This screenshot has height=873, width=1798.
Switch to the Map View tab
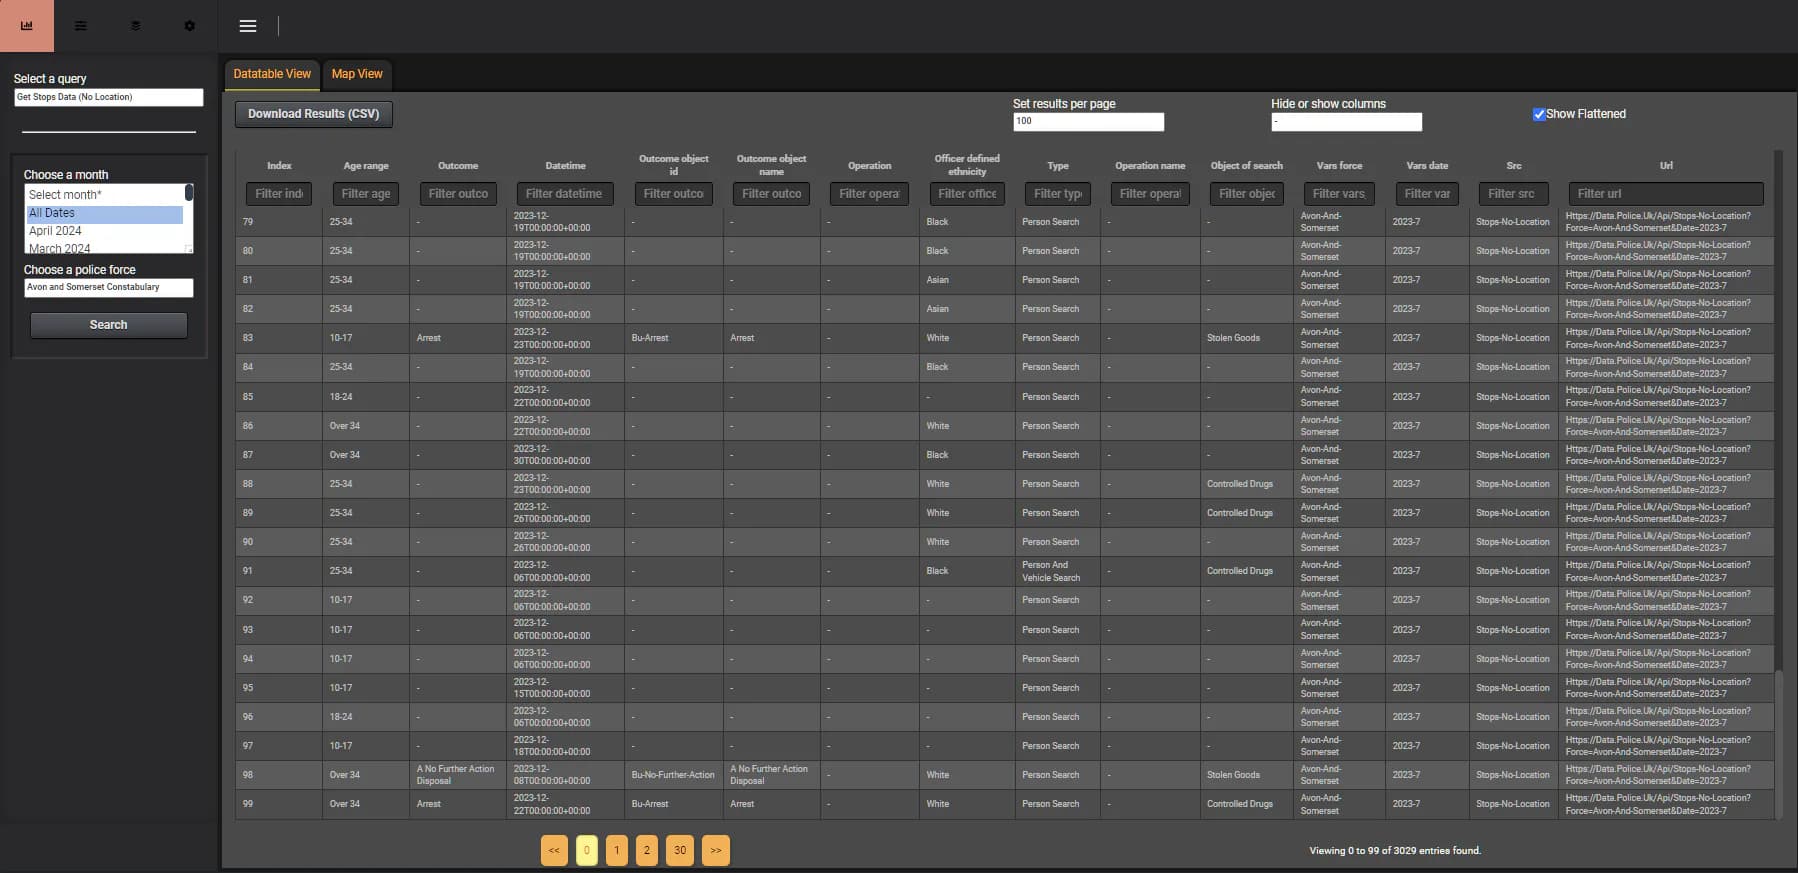click(x=357, y=74)
